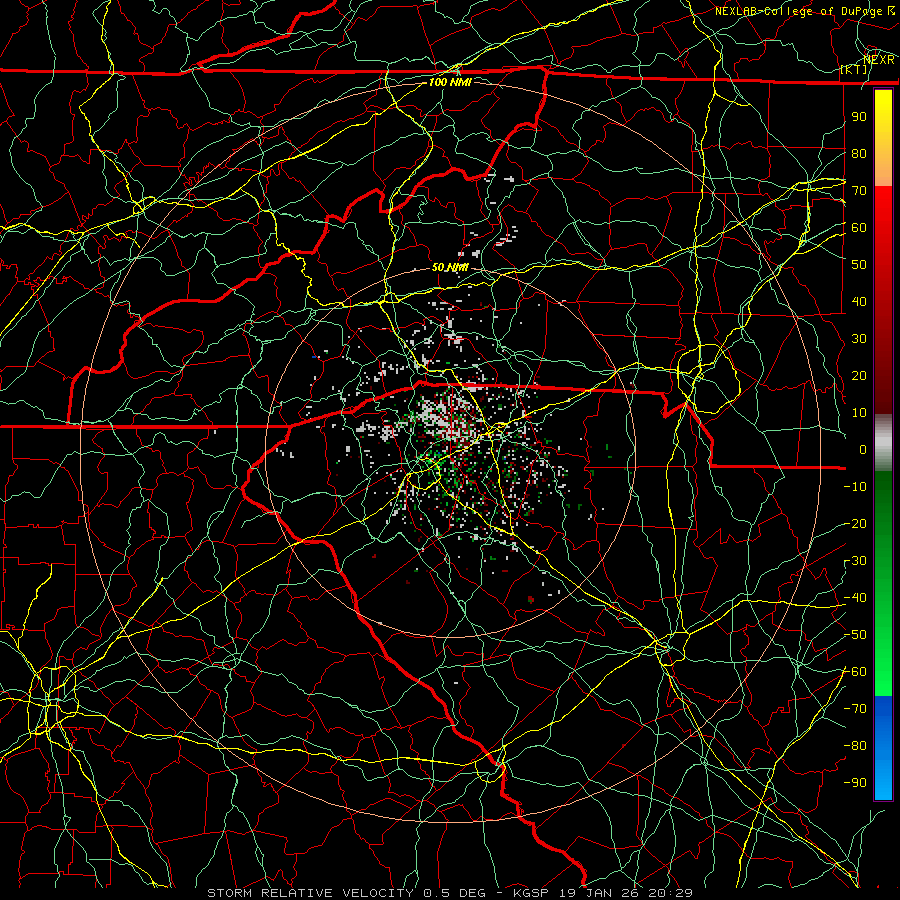Click the -70 scale value
Image resolution: width=900 pixels, height=900 pixels.
pyautogui.click(x=855, y=708)
